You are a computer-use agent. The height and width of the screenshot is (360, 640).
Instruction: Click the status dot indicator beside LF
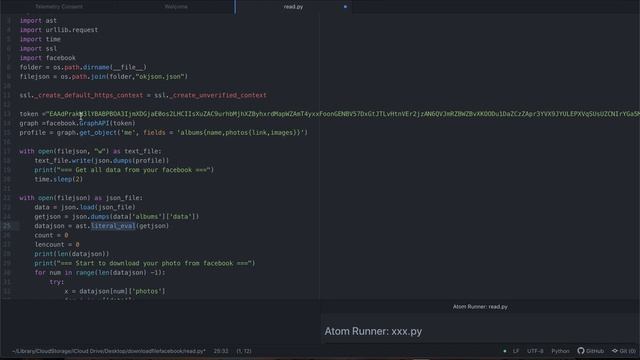click(x=505, y=351)
